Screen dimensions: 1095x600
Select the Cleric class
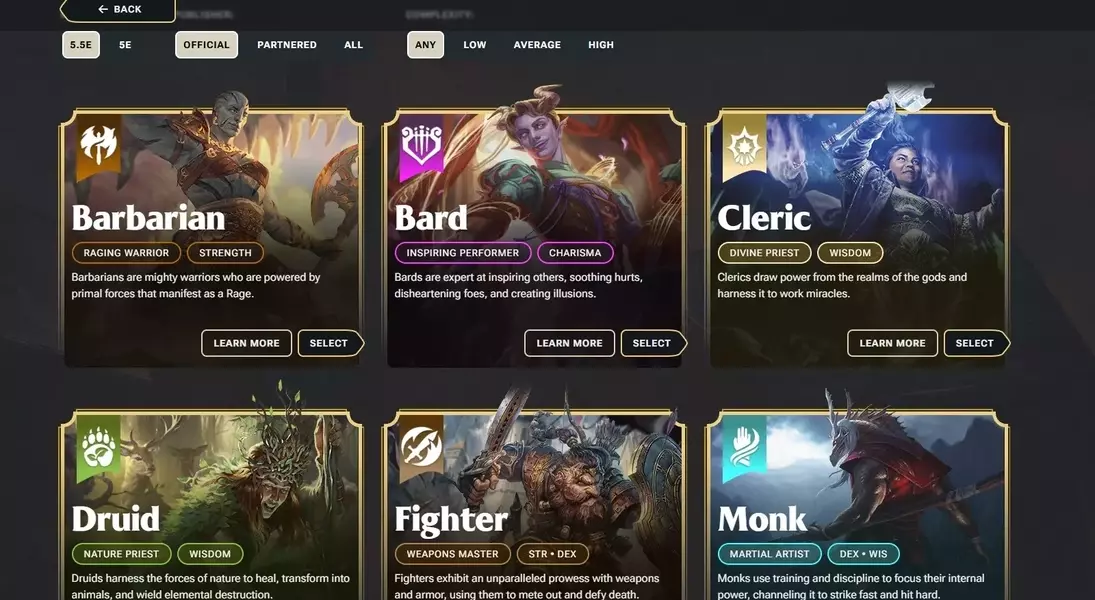click(x=976, y=343)
